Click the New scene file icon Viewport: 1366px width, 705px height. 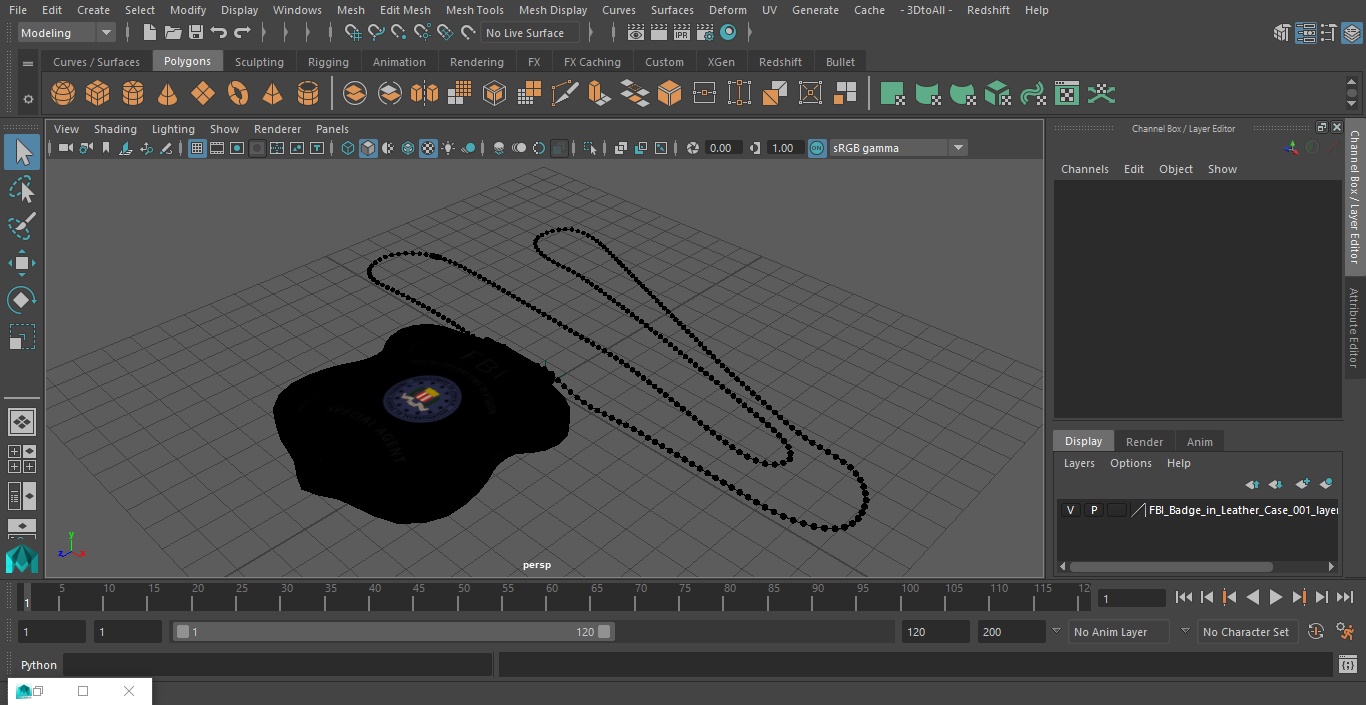tap(149, 33)
